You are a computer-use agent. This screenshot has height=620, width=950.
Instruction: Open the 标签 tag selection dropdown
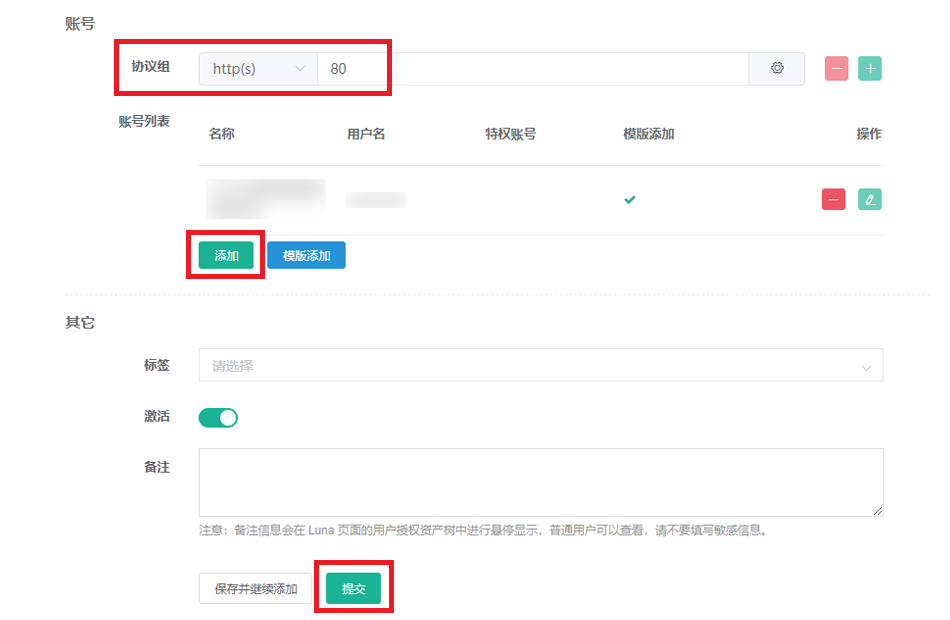540,365
